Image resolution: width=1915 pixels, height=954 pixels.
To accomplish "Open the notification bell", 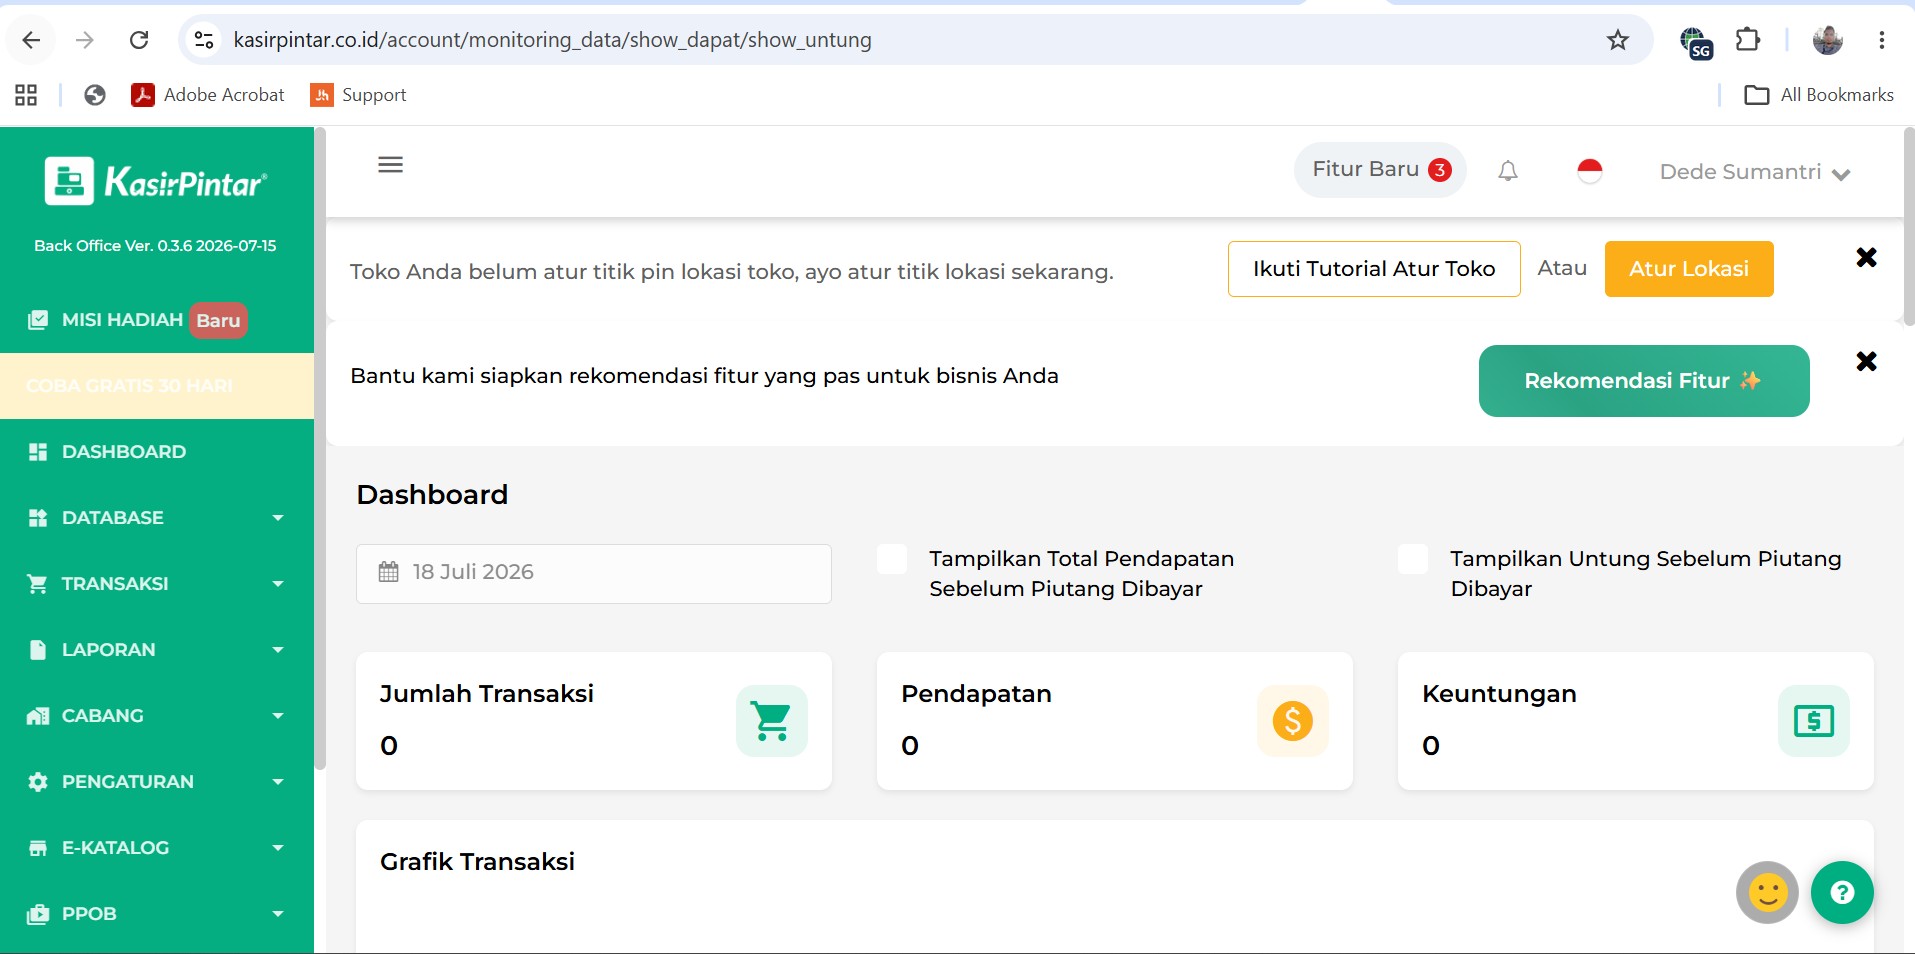I will [1508, 171].
